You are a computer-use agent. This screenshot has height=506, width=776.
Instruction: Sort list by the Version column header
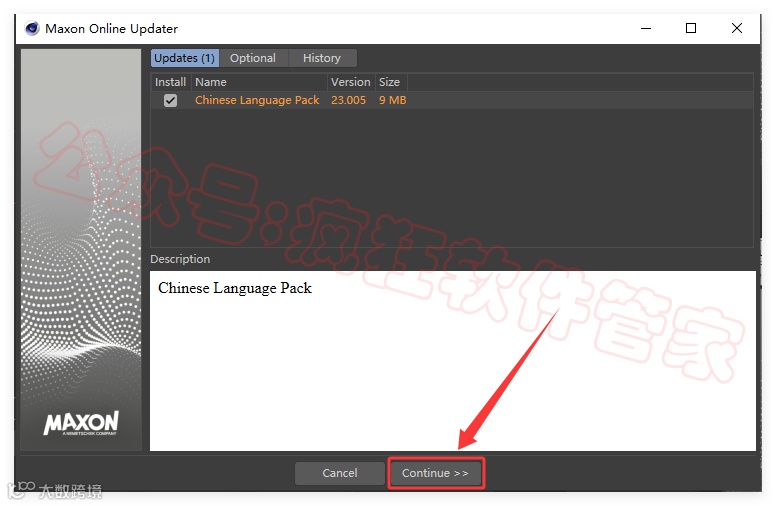click(x=350, y=82)
